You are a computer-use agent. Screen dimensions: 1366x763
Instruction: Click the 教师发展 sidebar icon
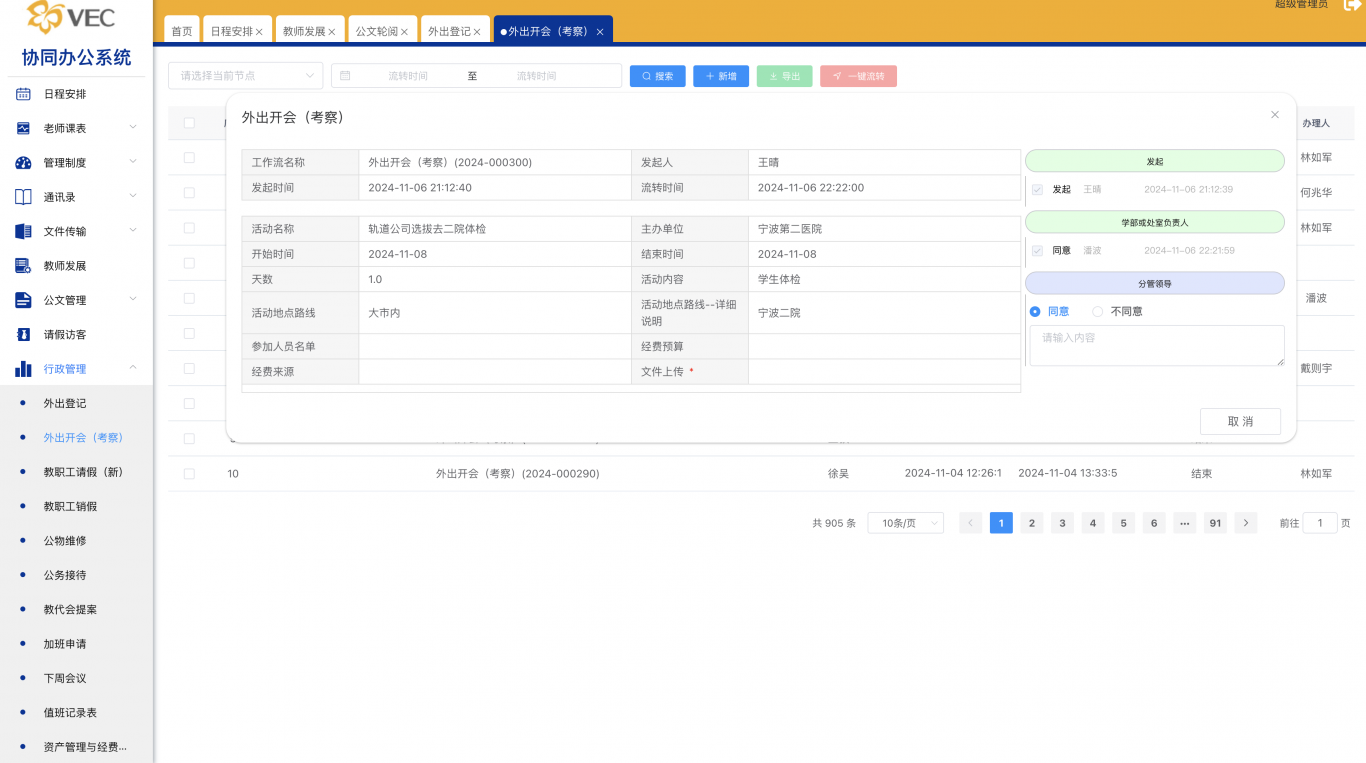pos(23,266)
